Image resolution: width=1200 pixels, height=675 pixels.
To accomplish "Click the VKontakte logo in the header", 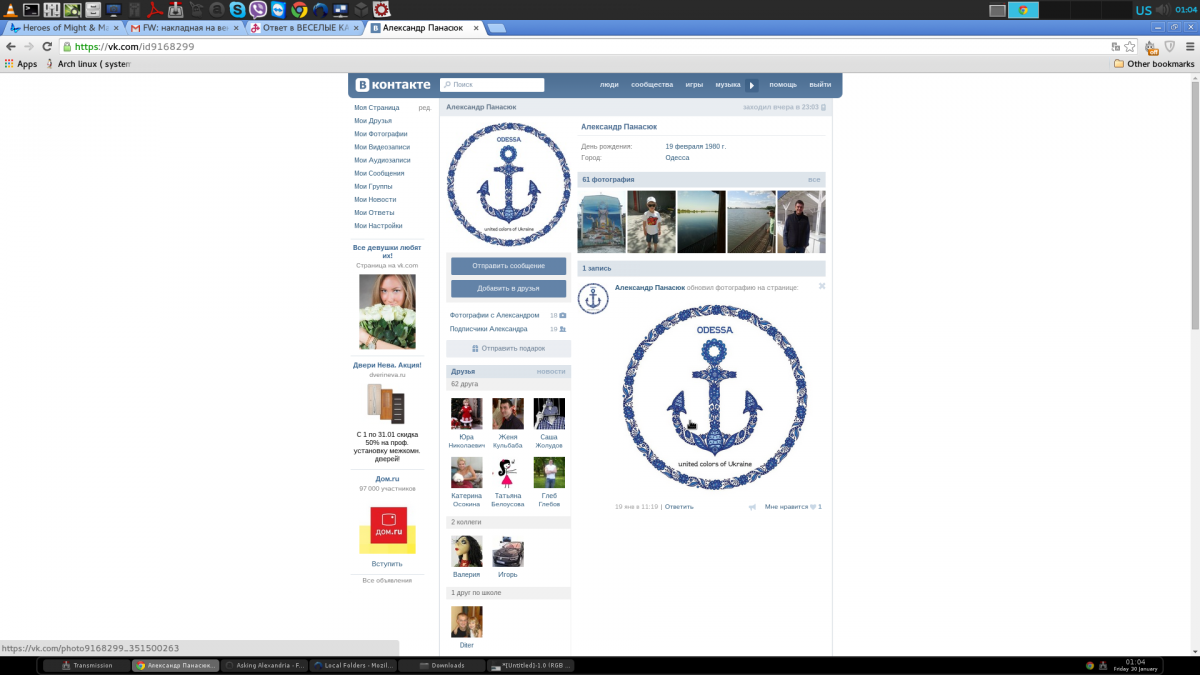I will tap(389, 85).
